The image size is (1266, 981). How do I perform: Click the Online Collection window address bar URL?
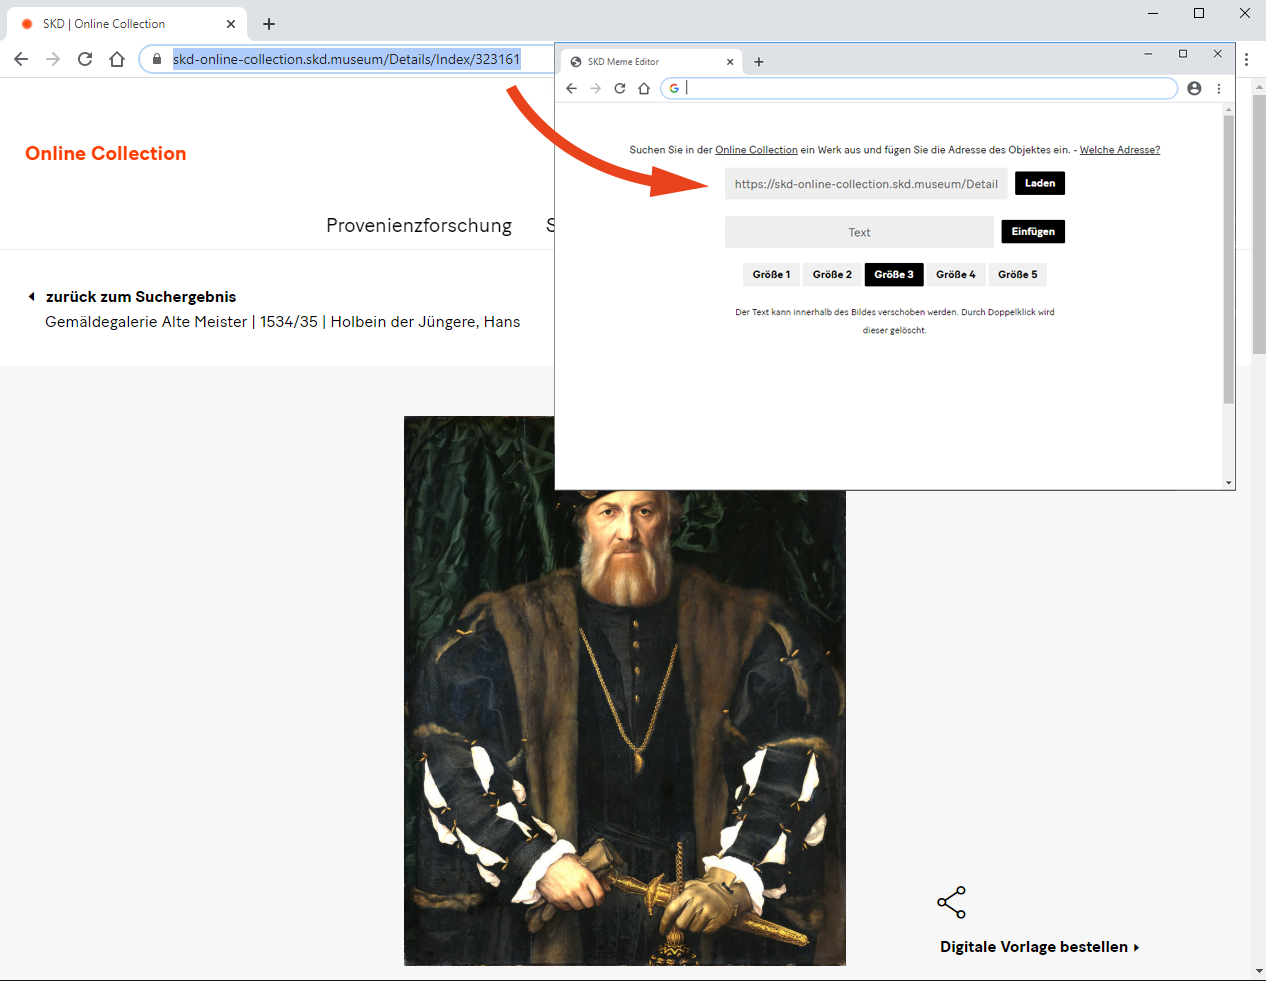click(346, 59)
